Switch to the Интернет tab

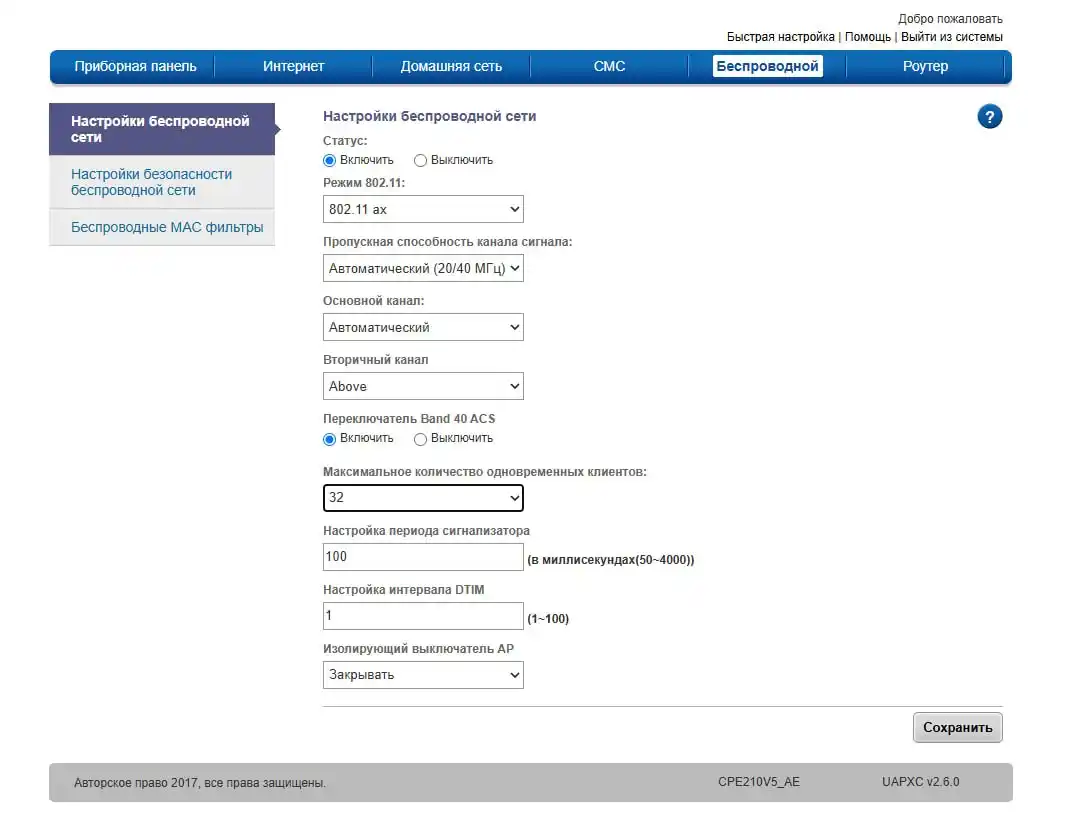pos(293,66)
